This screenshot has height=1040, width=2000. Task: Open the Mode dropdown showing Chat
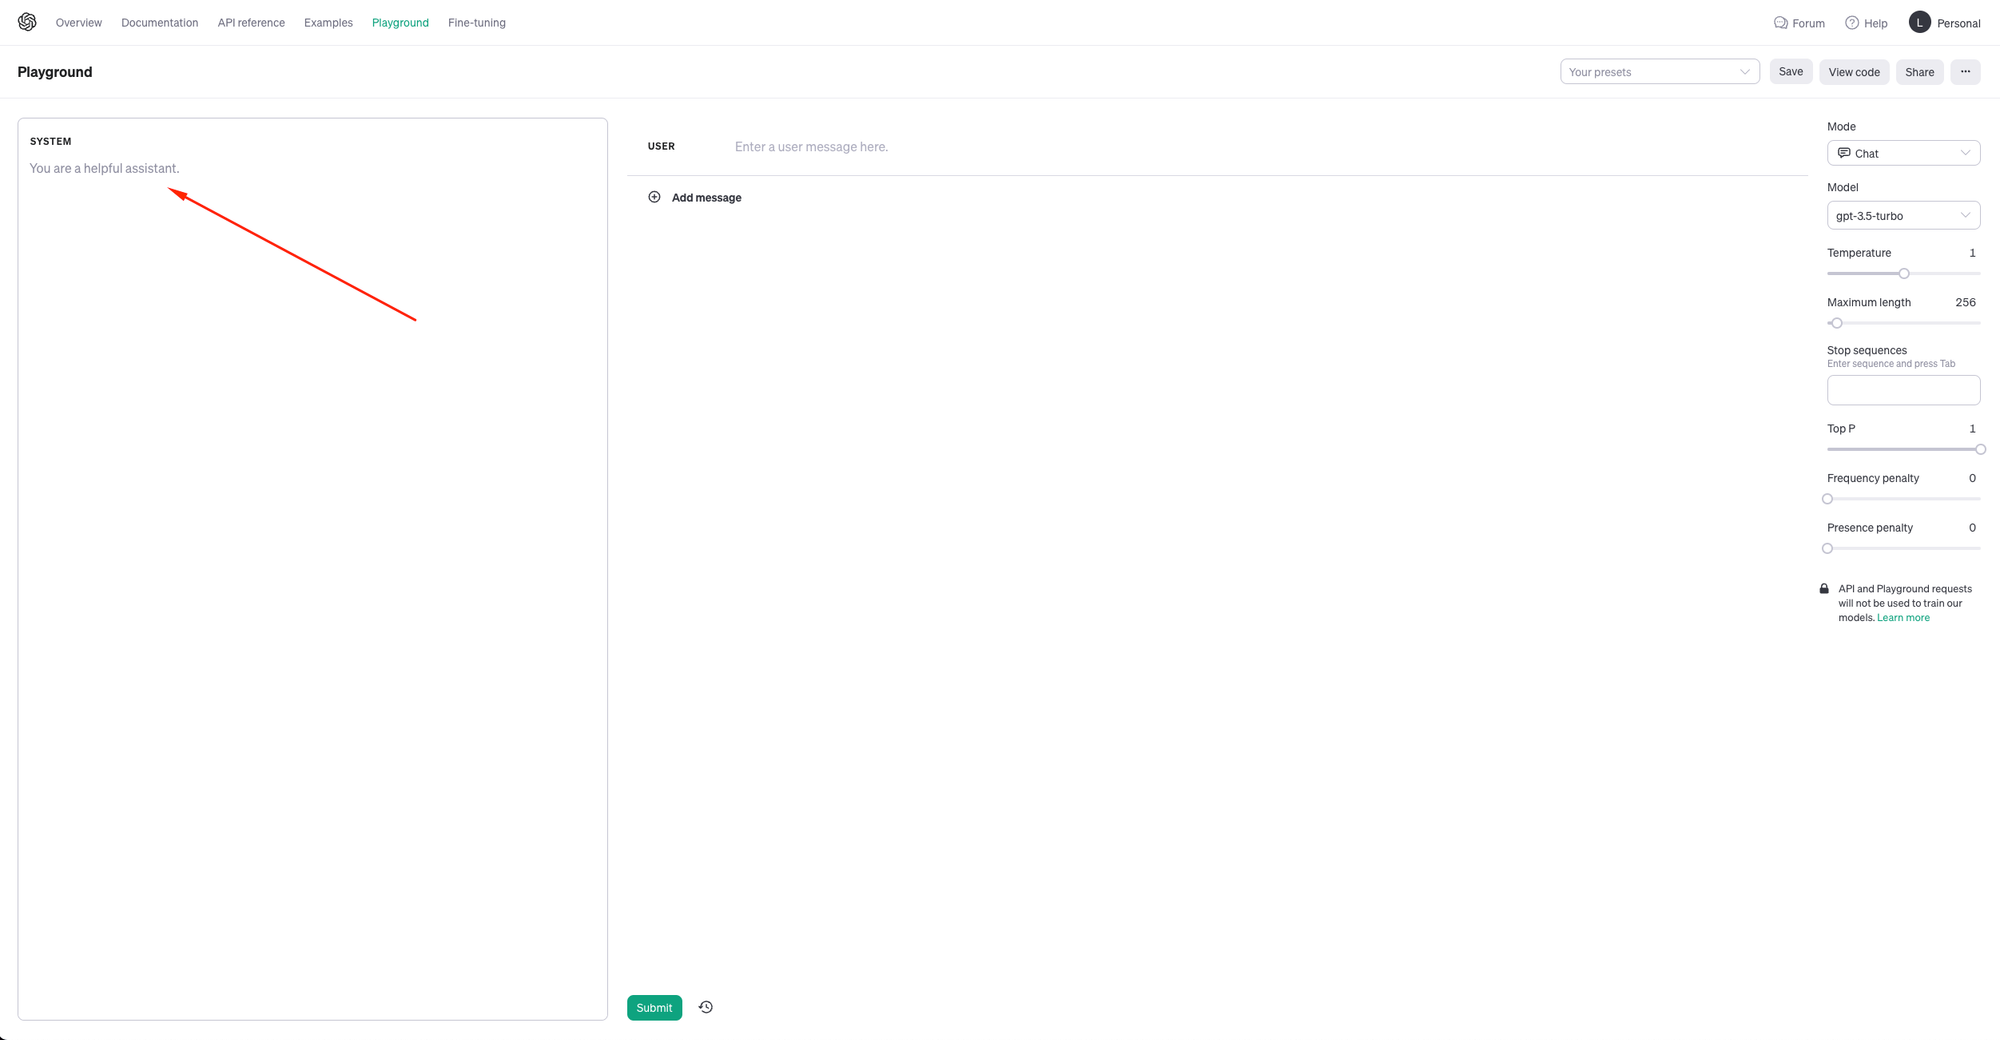(1903, 153)
